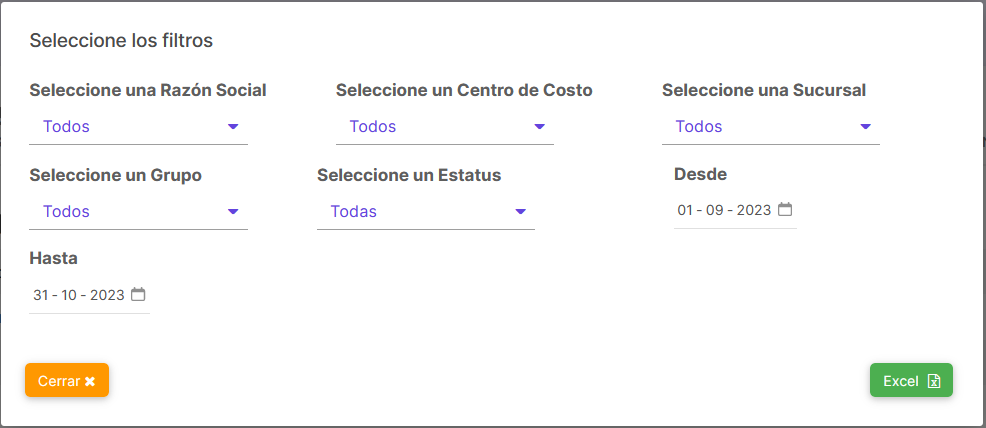Click the 'Seleccione un Estatus' label

409,175
